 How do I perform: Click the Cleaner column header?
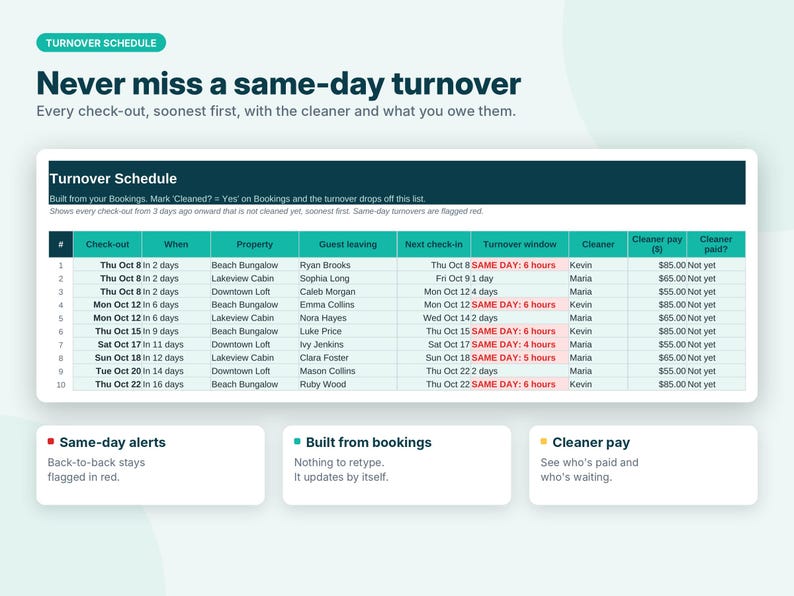pyautogui.click(x=598, y=244)
